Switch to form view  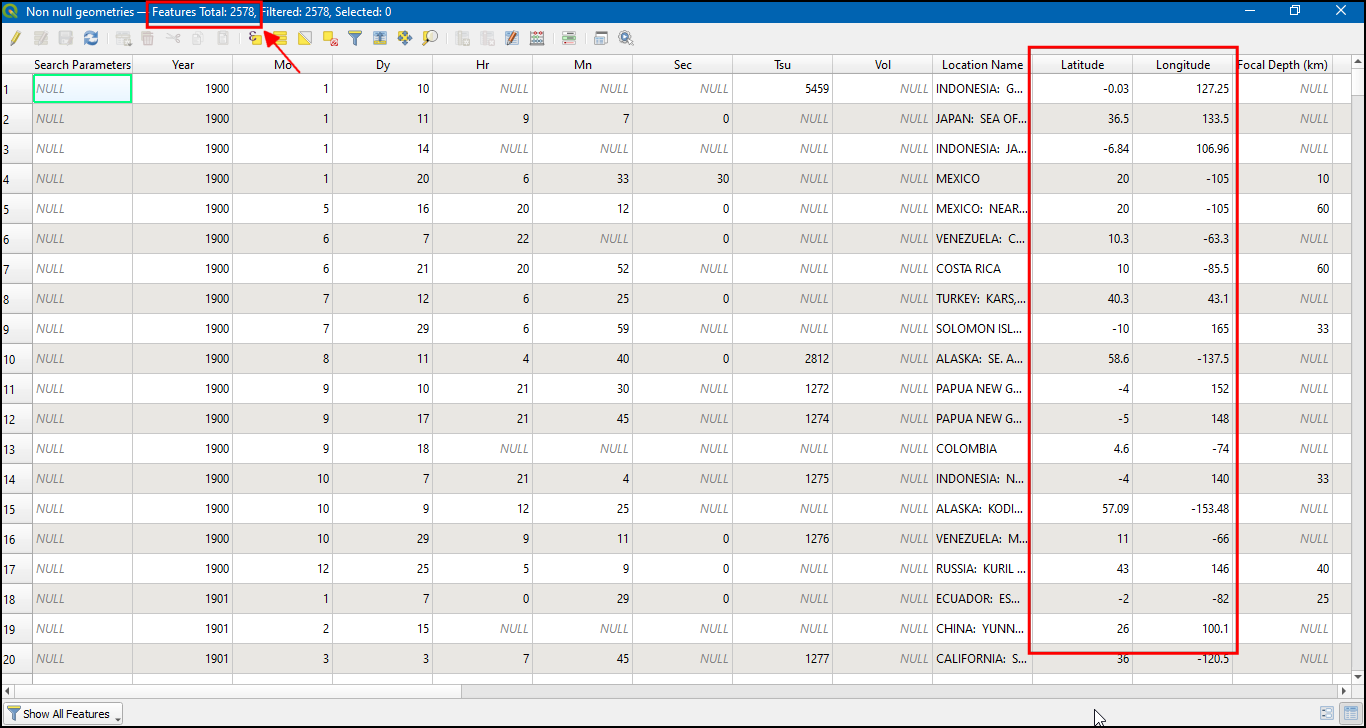click(x=1327, y=714)
